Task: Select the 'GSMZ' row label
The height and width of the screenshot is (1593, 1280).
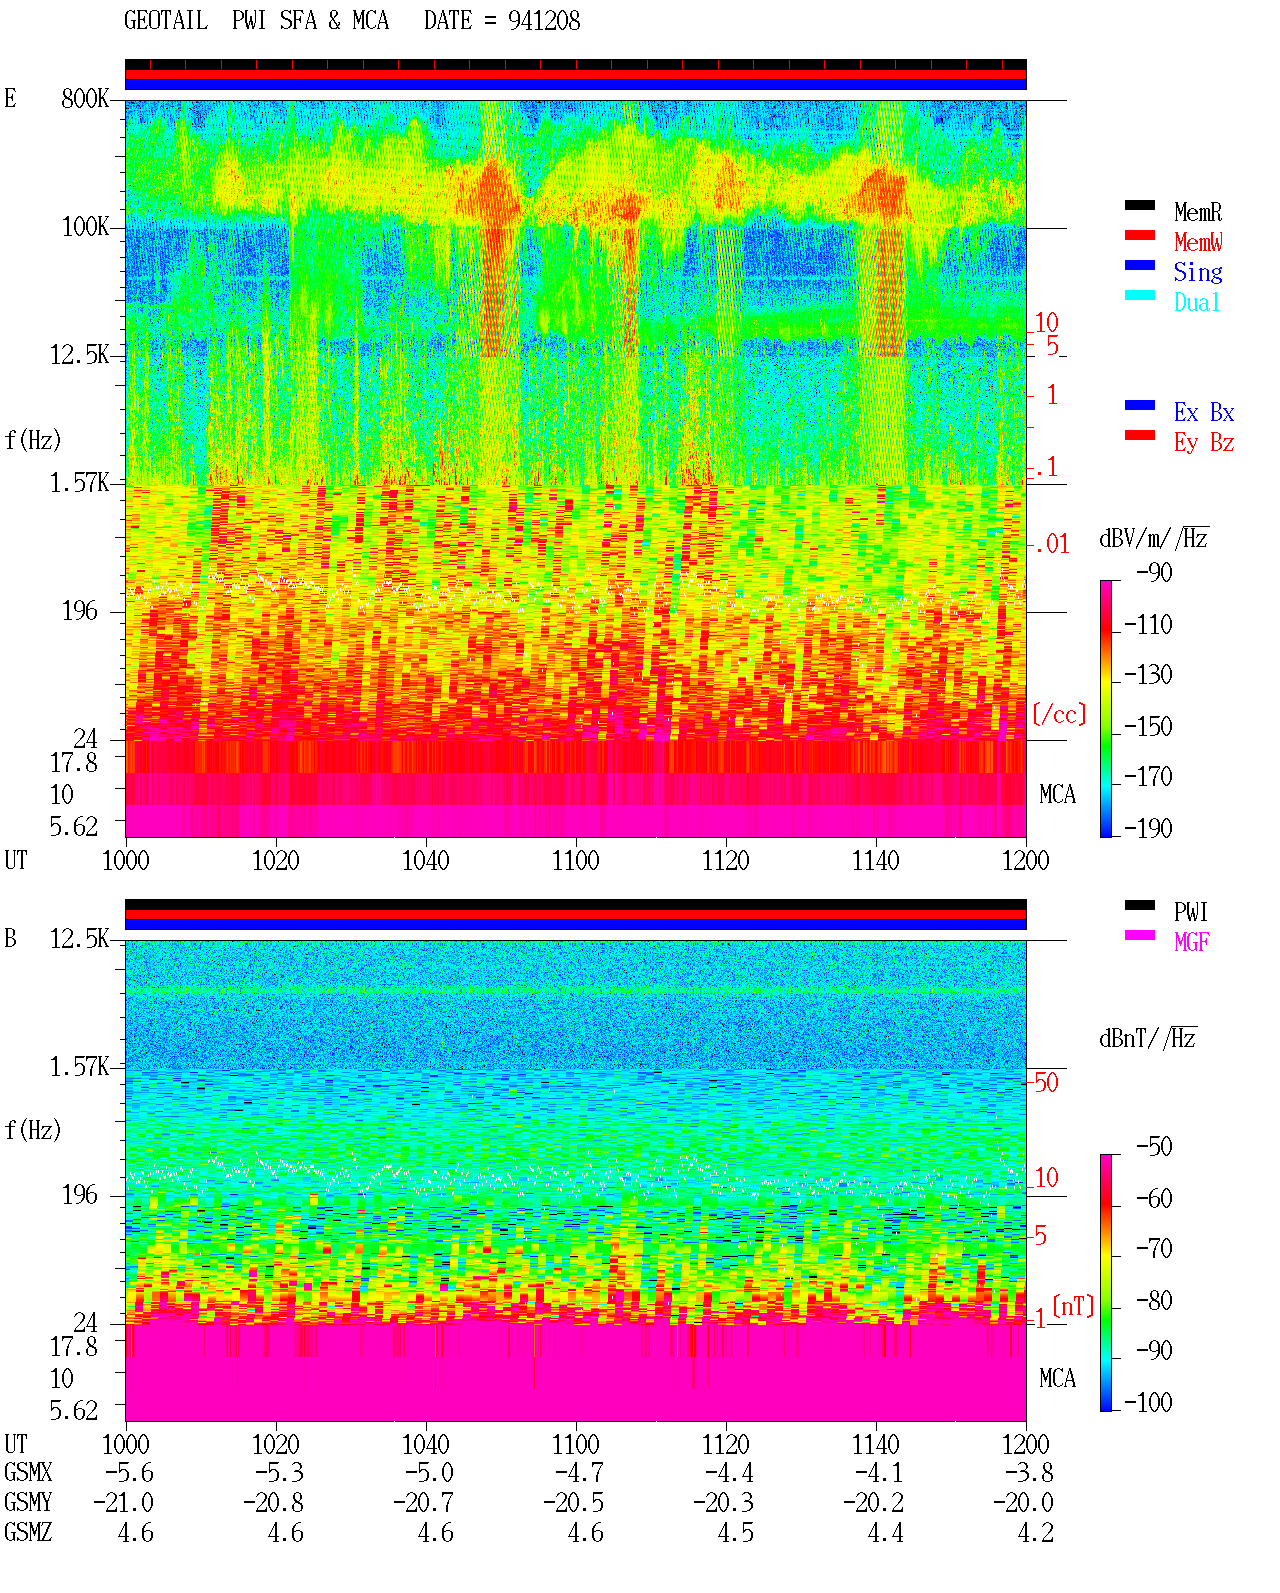Action: coord(28,1533)
